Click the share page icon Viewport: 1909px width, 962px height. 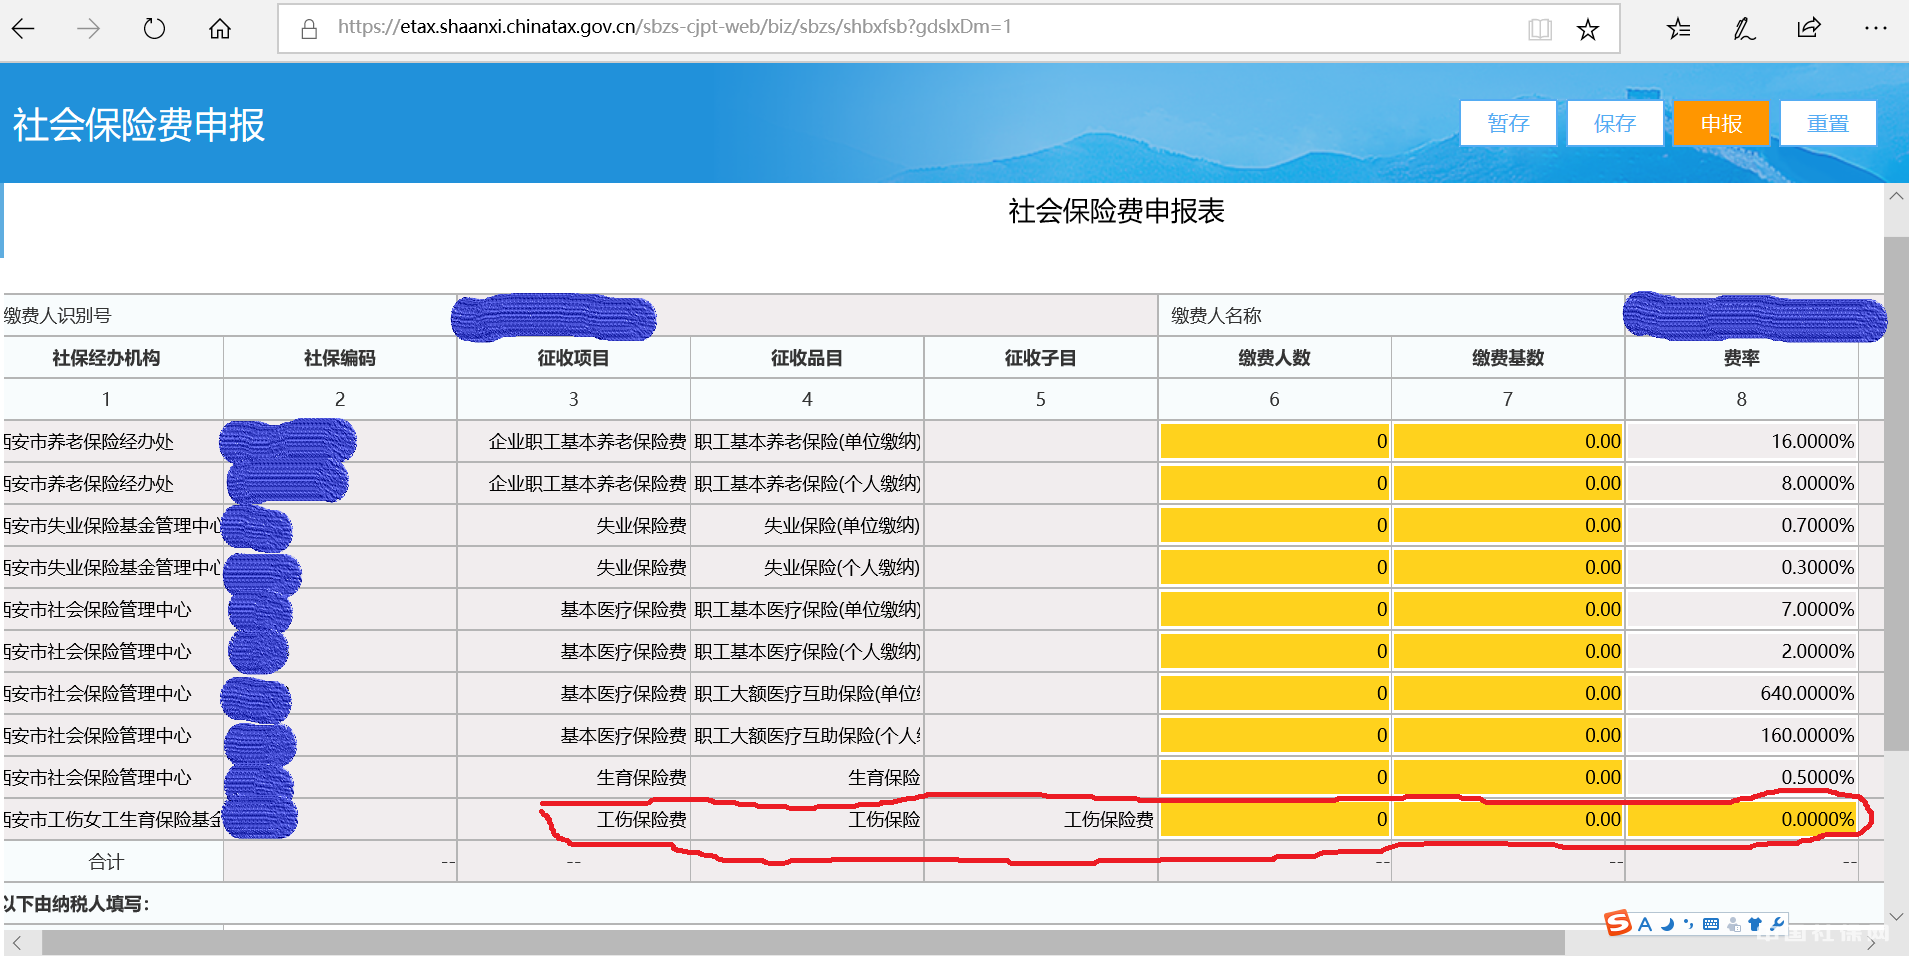tap(1809, 29)
